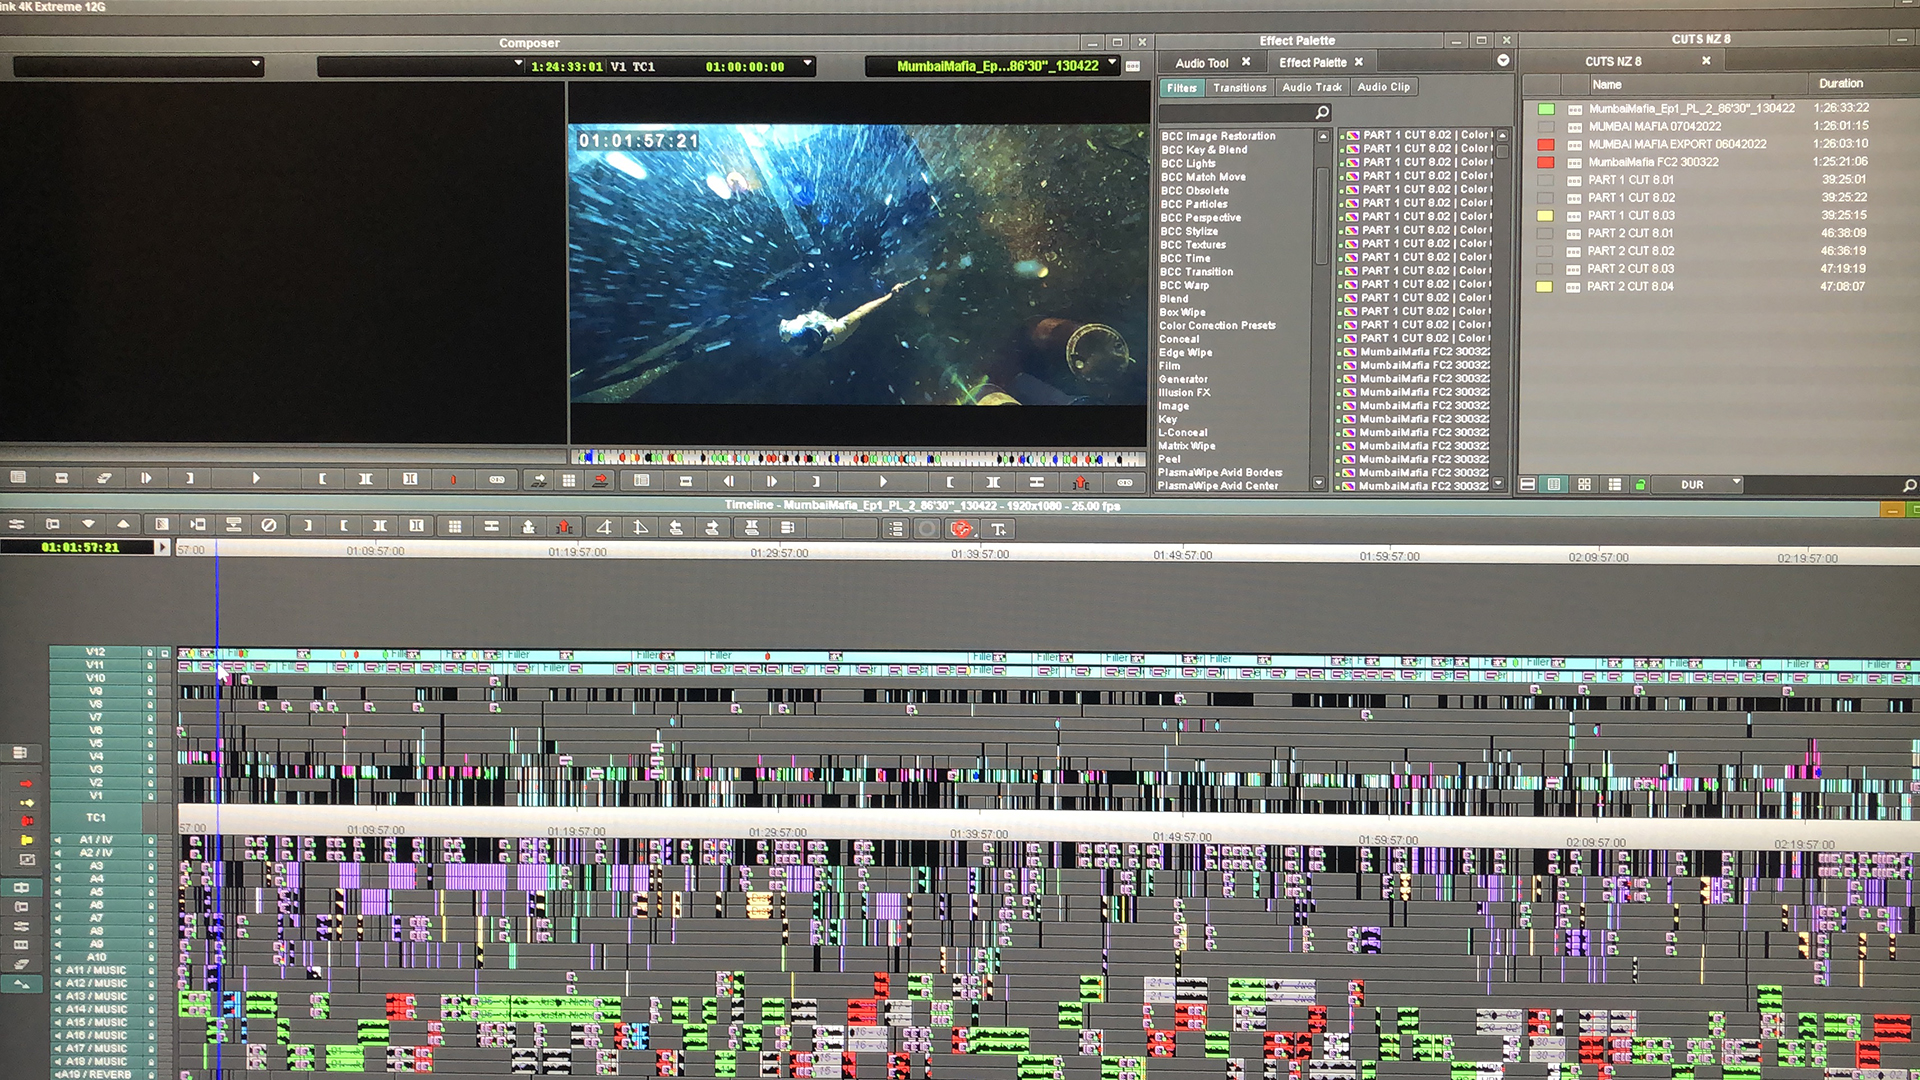Switch to the Transitions tab
The image size is (1920, 1080).
pyautogui.click(x=1239, y=88)
